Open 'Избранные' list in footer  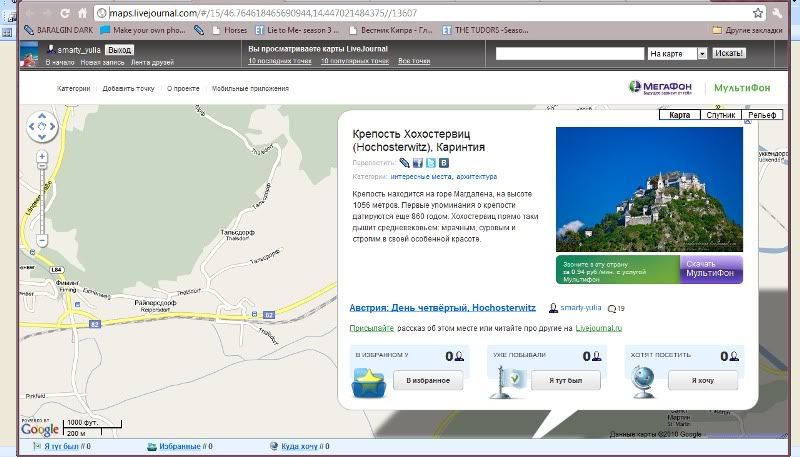pyautogui.click(x=179, y=446)
